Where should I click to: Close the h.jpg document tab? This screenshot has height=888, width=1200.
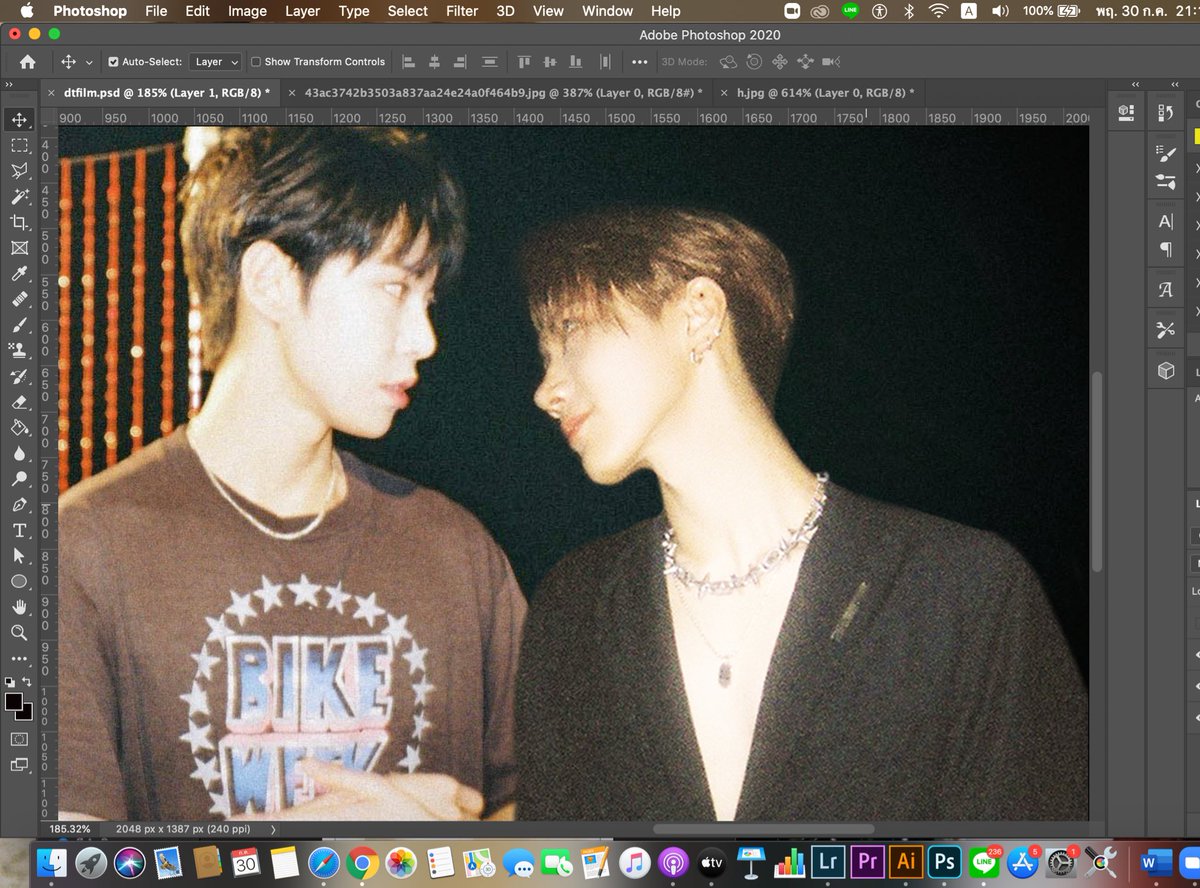coord(725,93)
